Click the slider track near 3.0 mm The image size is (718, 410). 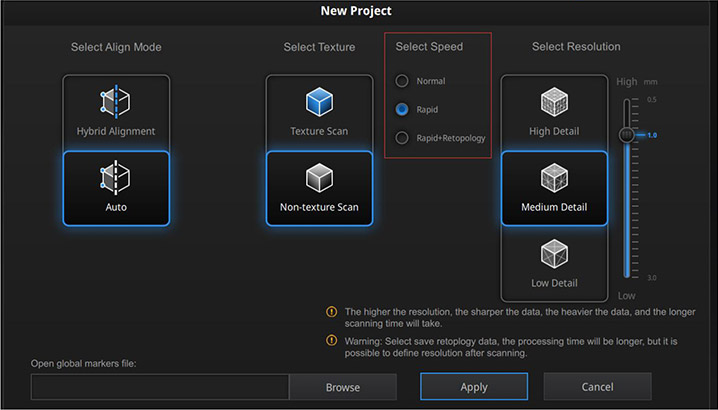coord(627,275)
